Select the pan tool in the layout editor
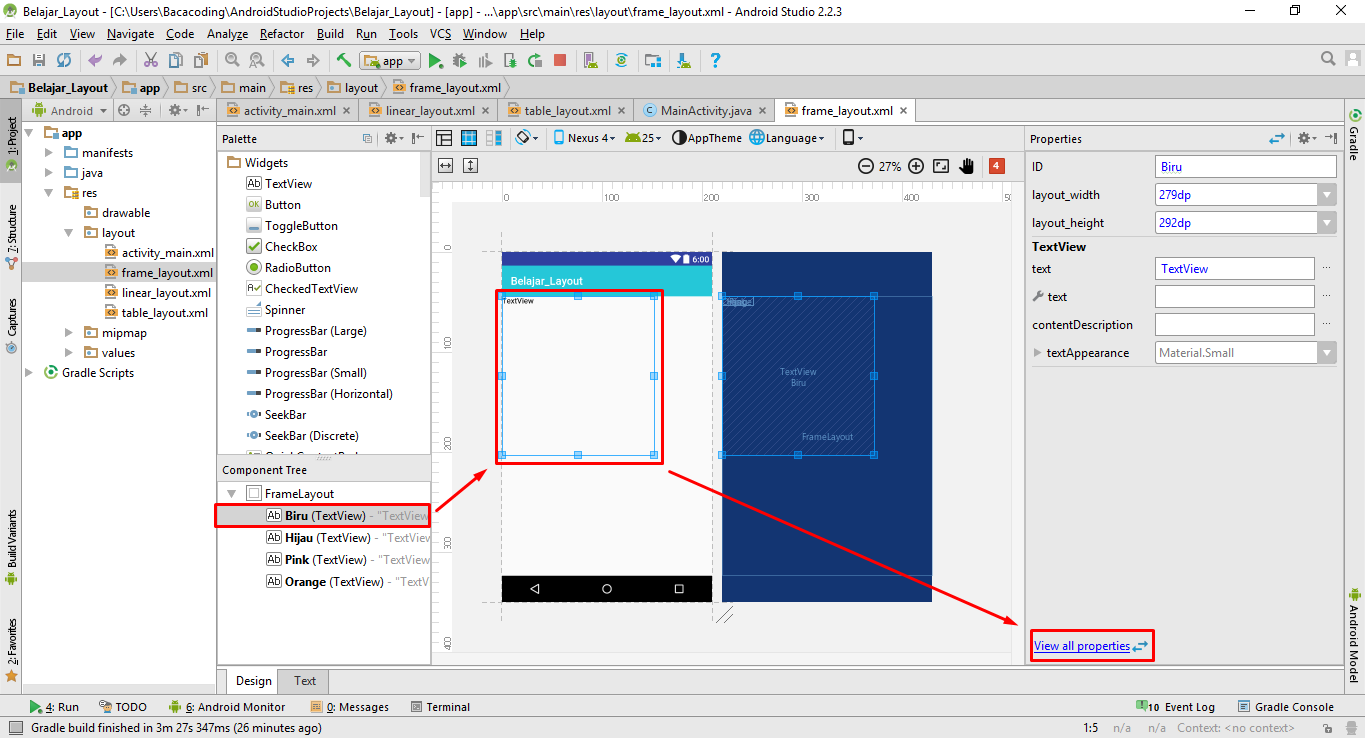 tap(966, 165)
